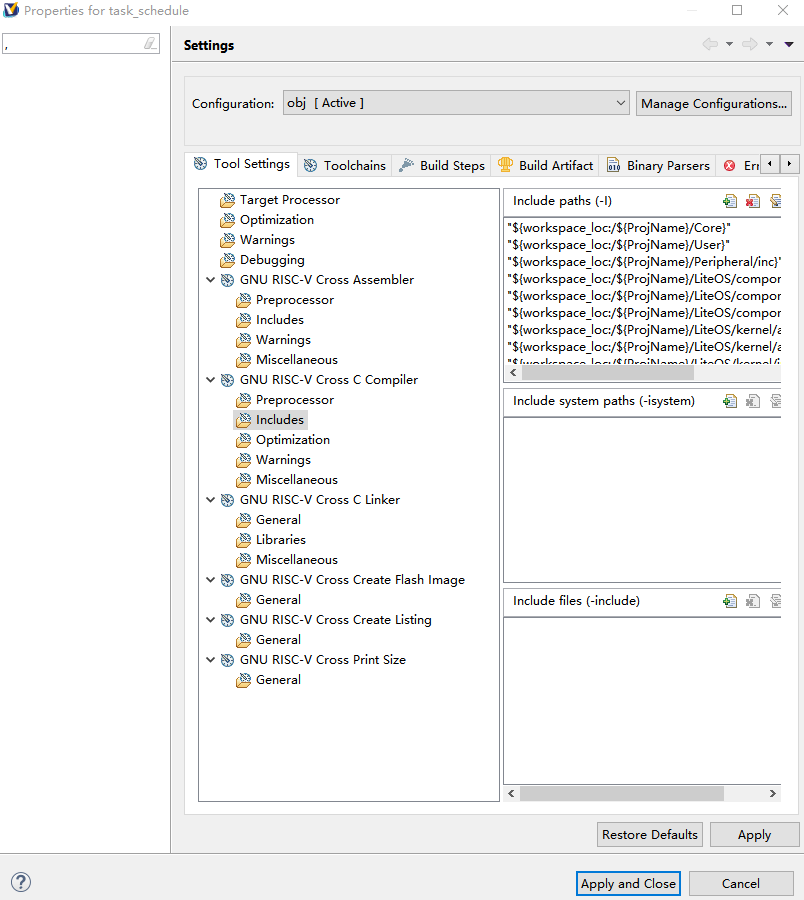Open the forward history dropdown arrow
Image resolution: width=804 pixels, height=900 pixels.
click(x=770, y=44)
